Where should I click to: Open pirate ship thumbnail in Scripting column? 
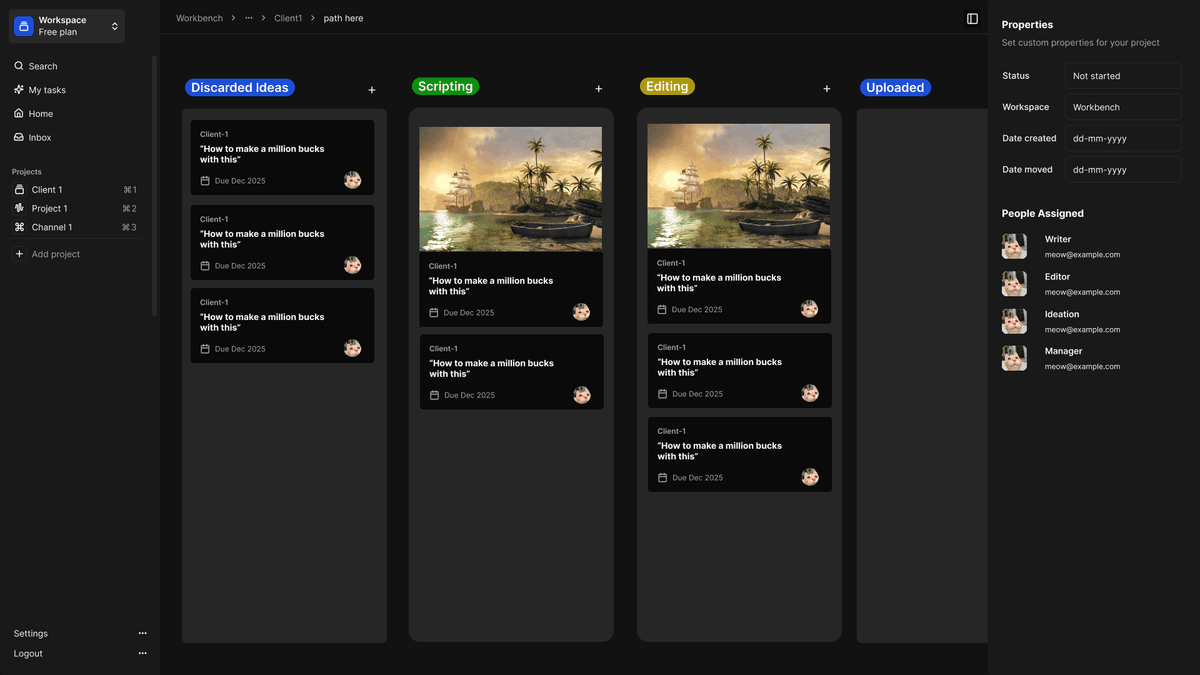coord(510,188)
